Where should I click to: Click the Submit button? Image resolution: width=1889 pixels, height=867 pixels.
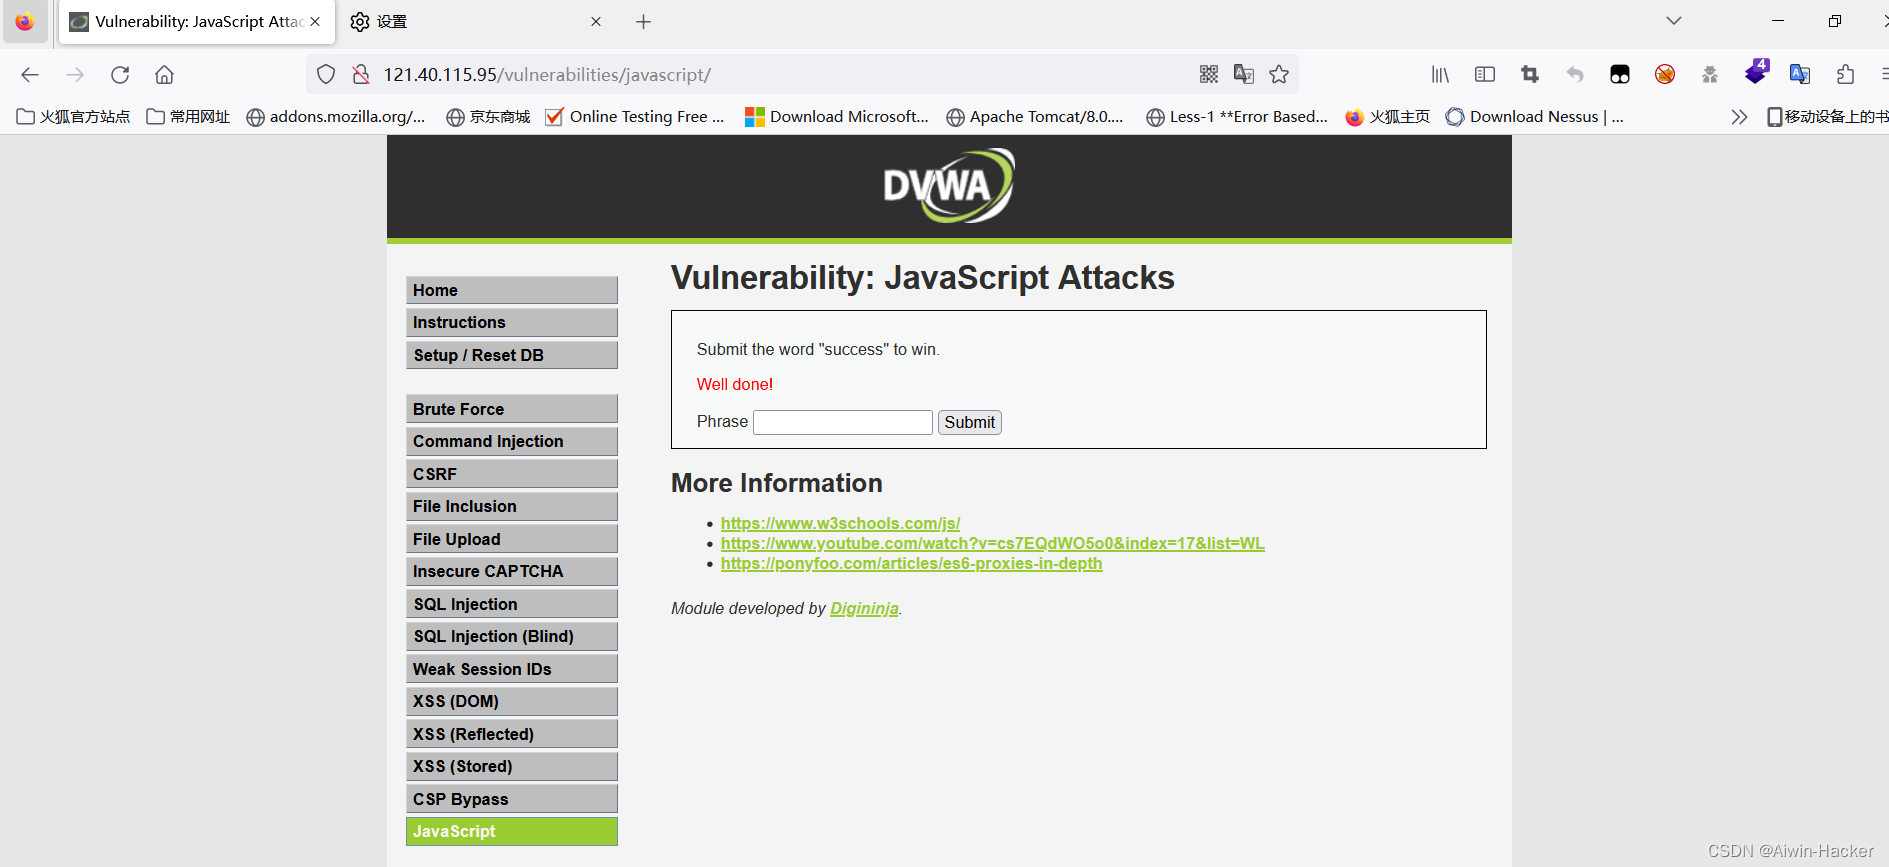pyautogui.click(x=970, y=422)
